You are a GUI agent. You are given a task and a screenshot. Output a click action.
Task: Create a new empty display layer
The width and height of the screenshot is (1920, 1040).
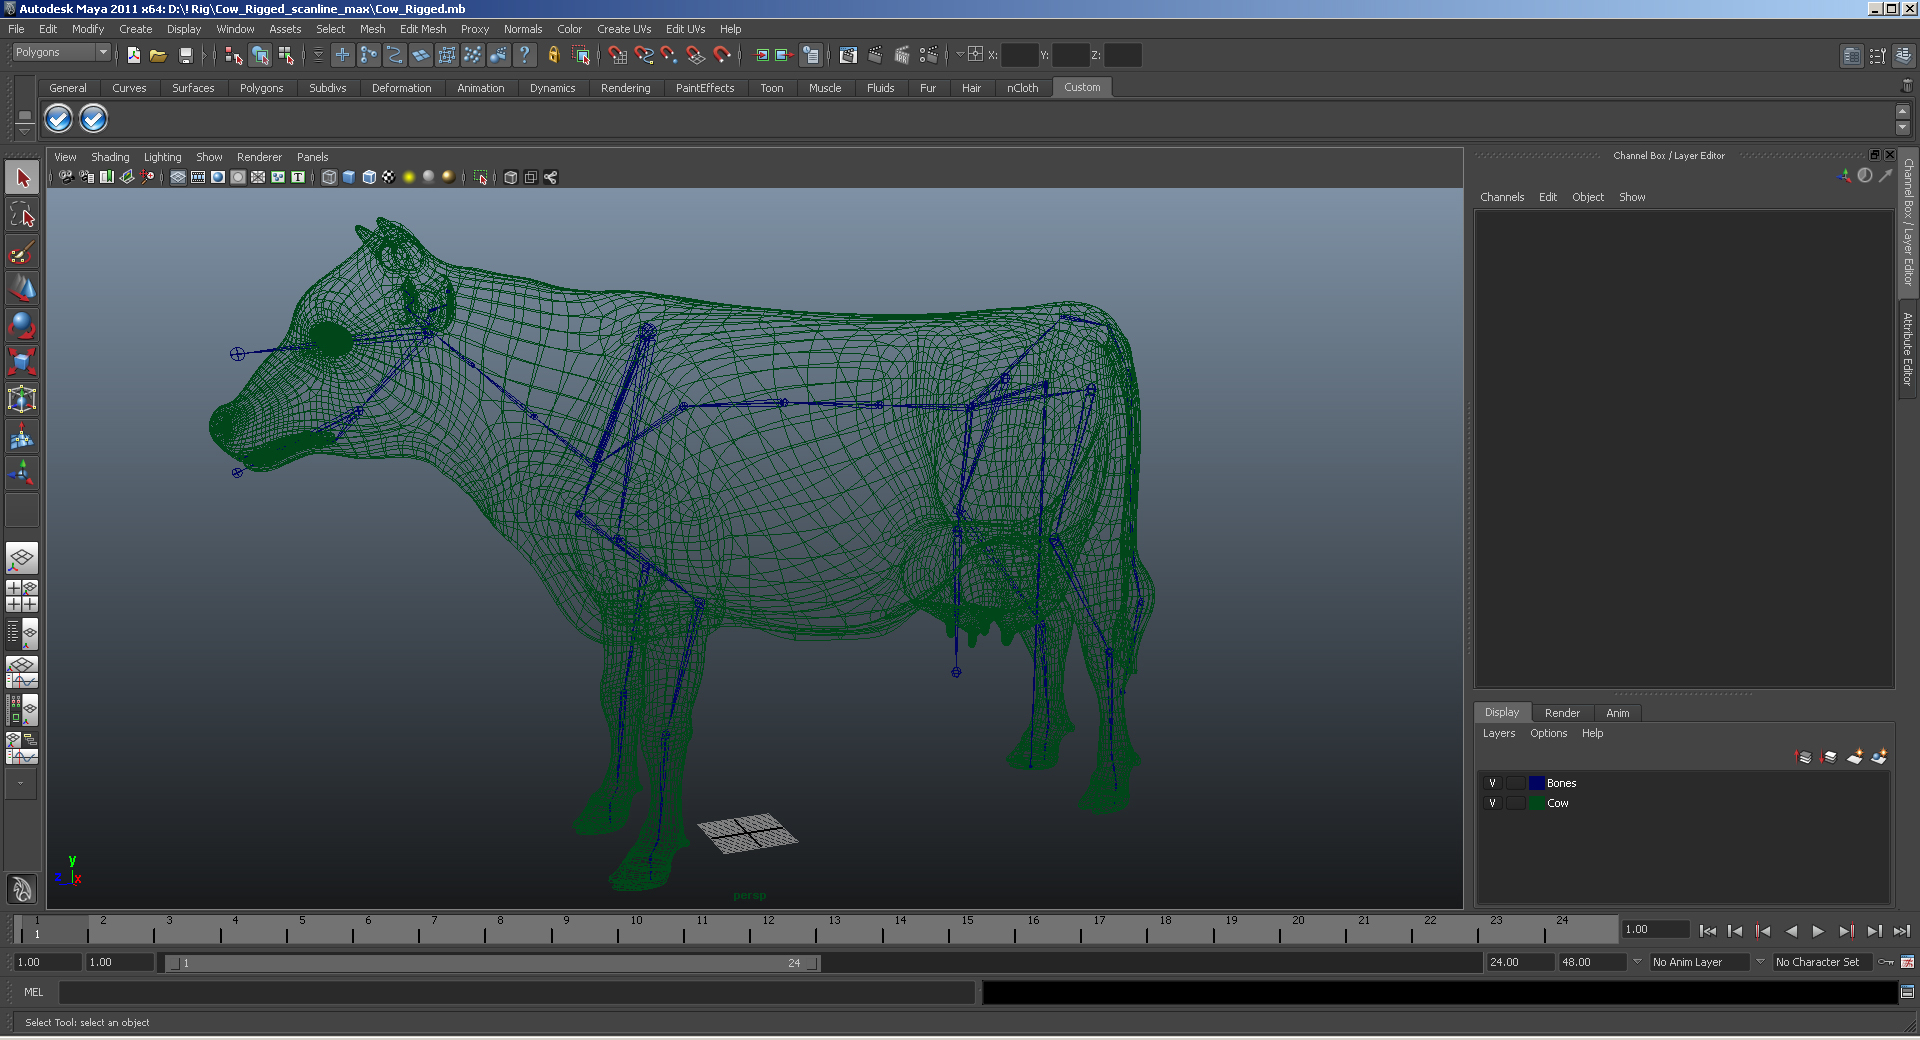point(1854,757)
